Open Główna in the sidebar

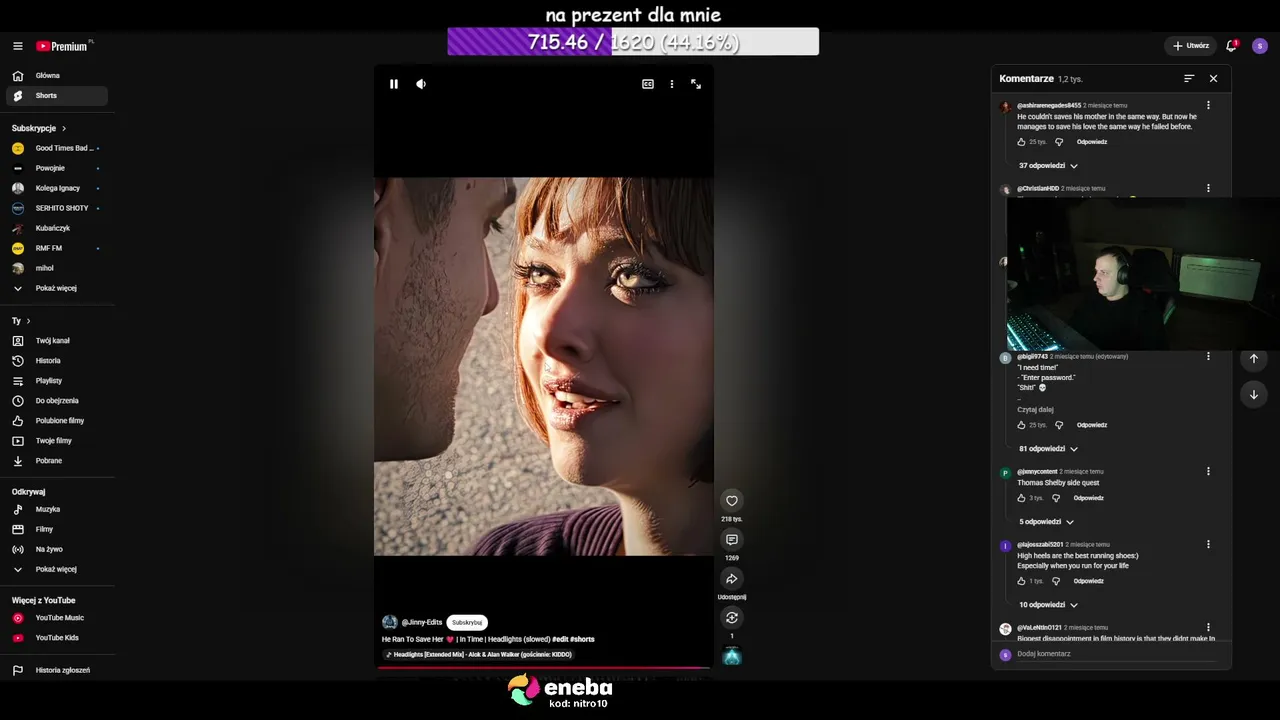(x=57, y=76)
